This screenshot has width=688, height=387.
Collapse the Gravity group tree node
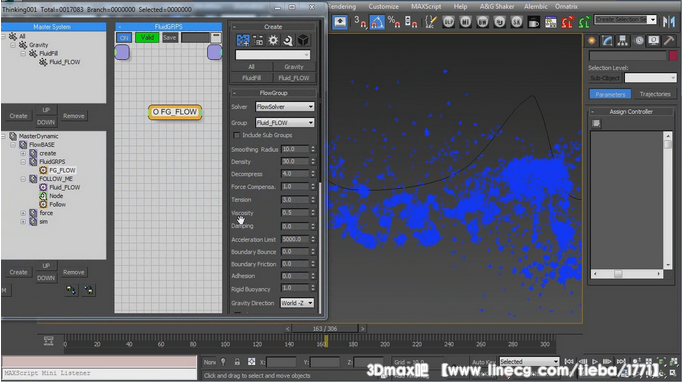point(13,45)
